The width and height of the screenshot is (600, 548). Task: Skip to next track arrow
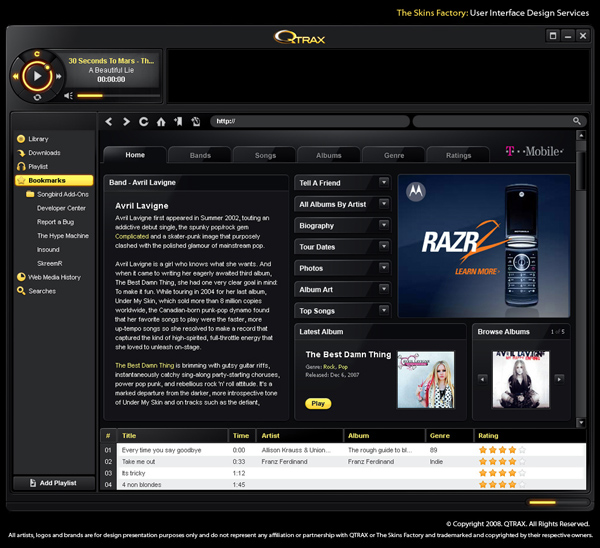[59, 76]
